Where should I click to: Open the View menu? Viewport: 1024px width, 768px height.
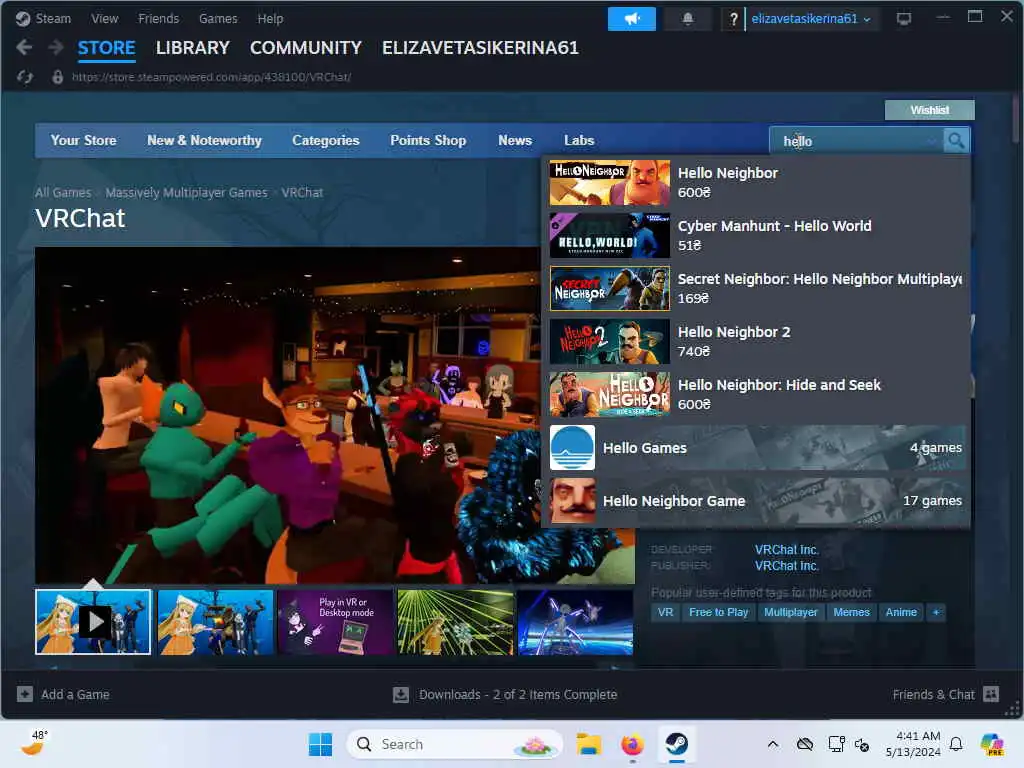(x=104, y=18)
